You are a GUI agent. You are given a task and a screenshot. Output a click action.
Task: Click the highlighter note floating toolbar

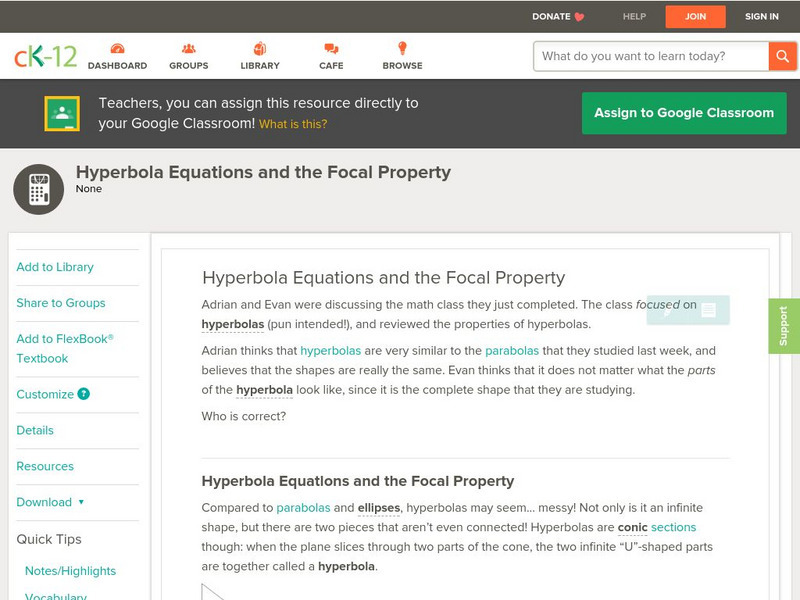[689, 310]
